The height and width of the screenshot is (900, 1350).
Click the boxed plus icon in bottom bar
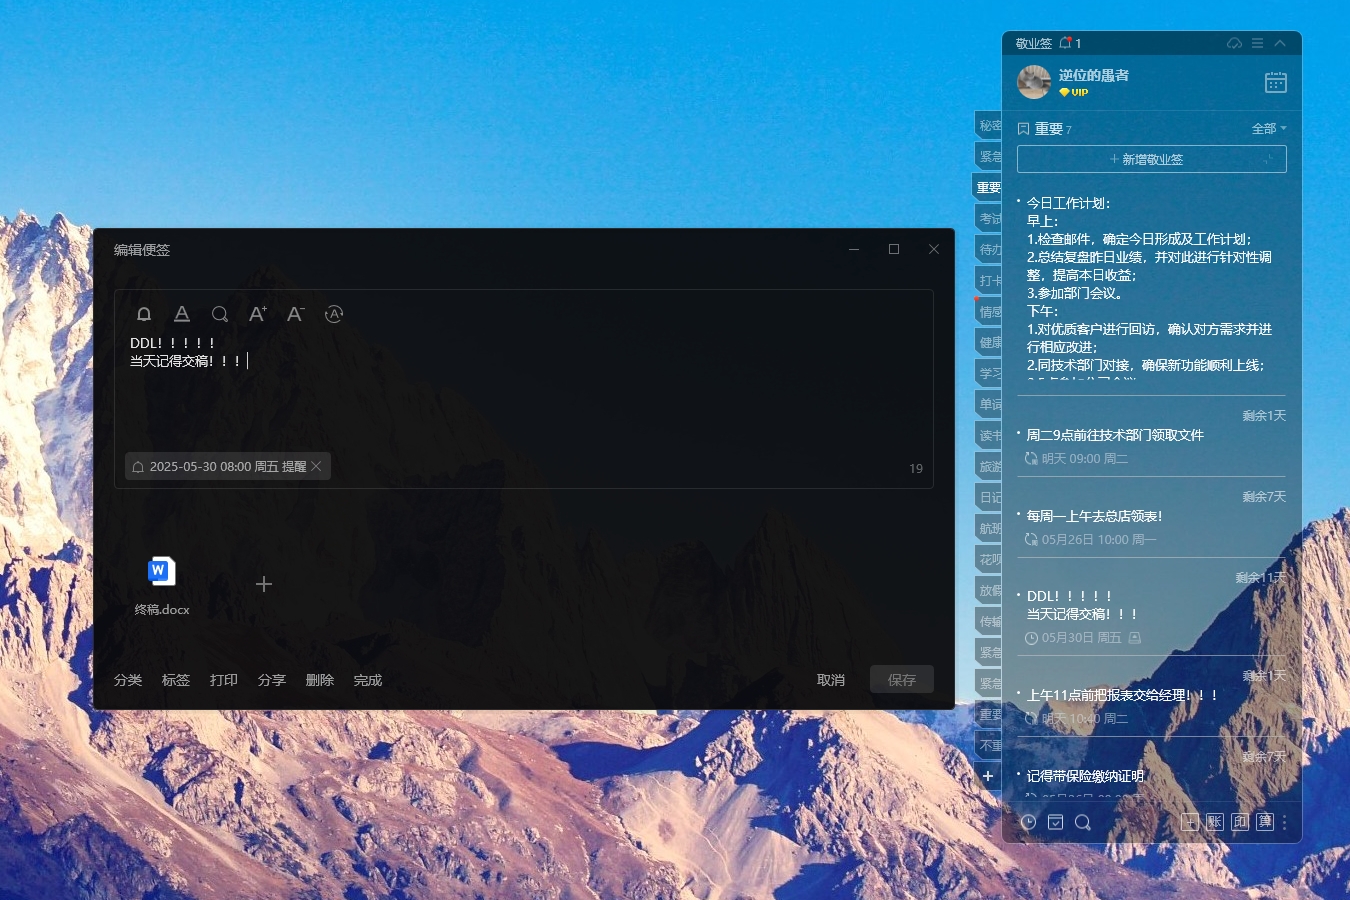click(1190, 822)
